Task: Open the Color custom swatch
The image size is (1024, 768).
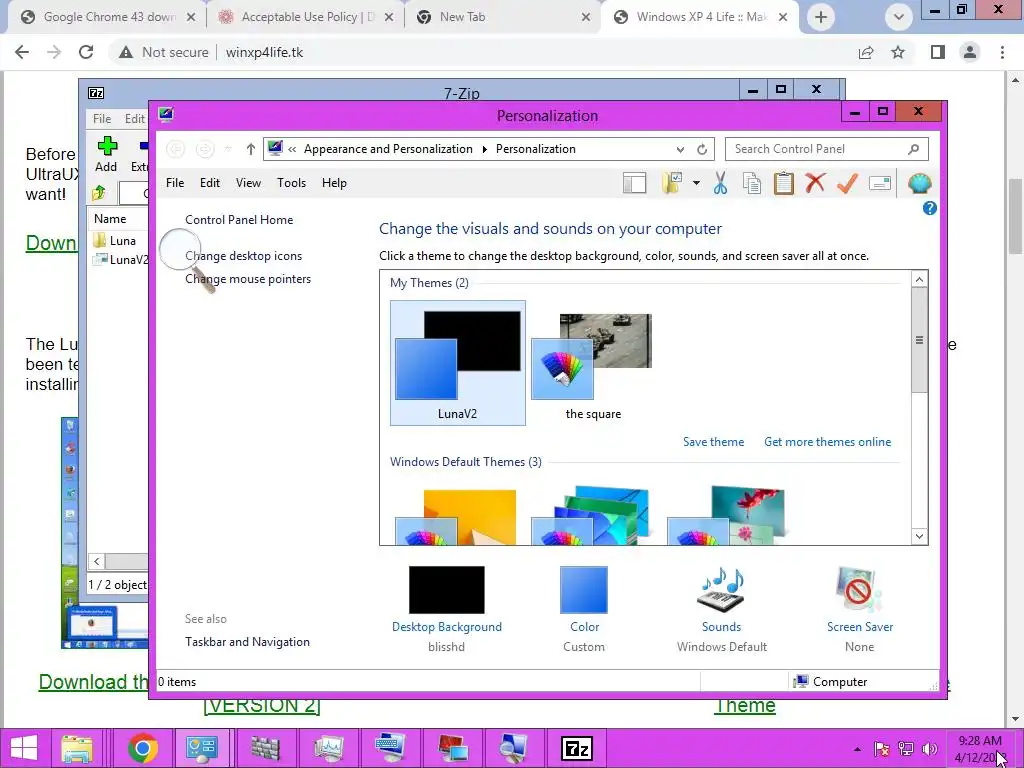Action: click(584, 590)
